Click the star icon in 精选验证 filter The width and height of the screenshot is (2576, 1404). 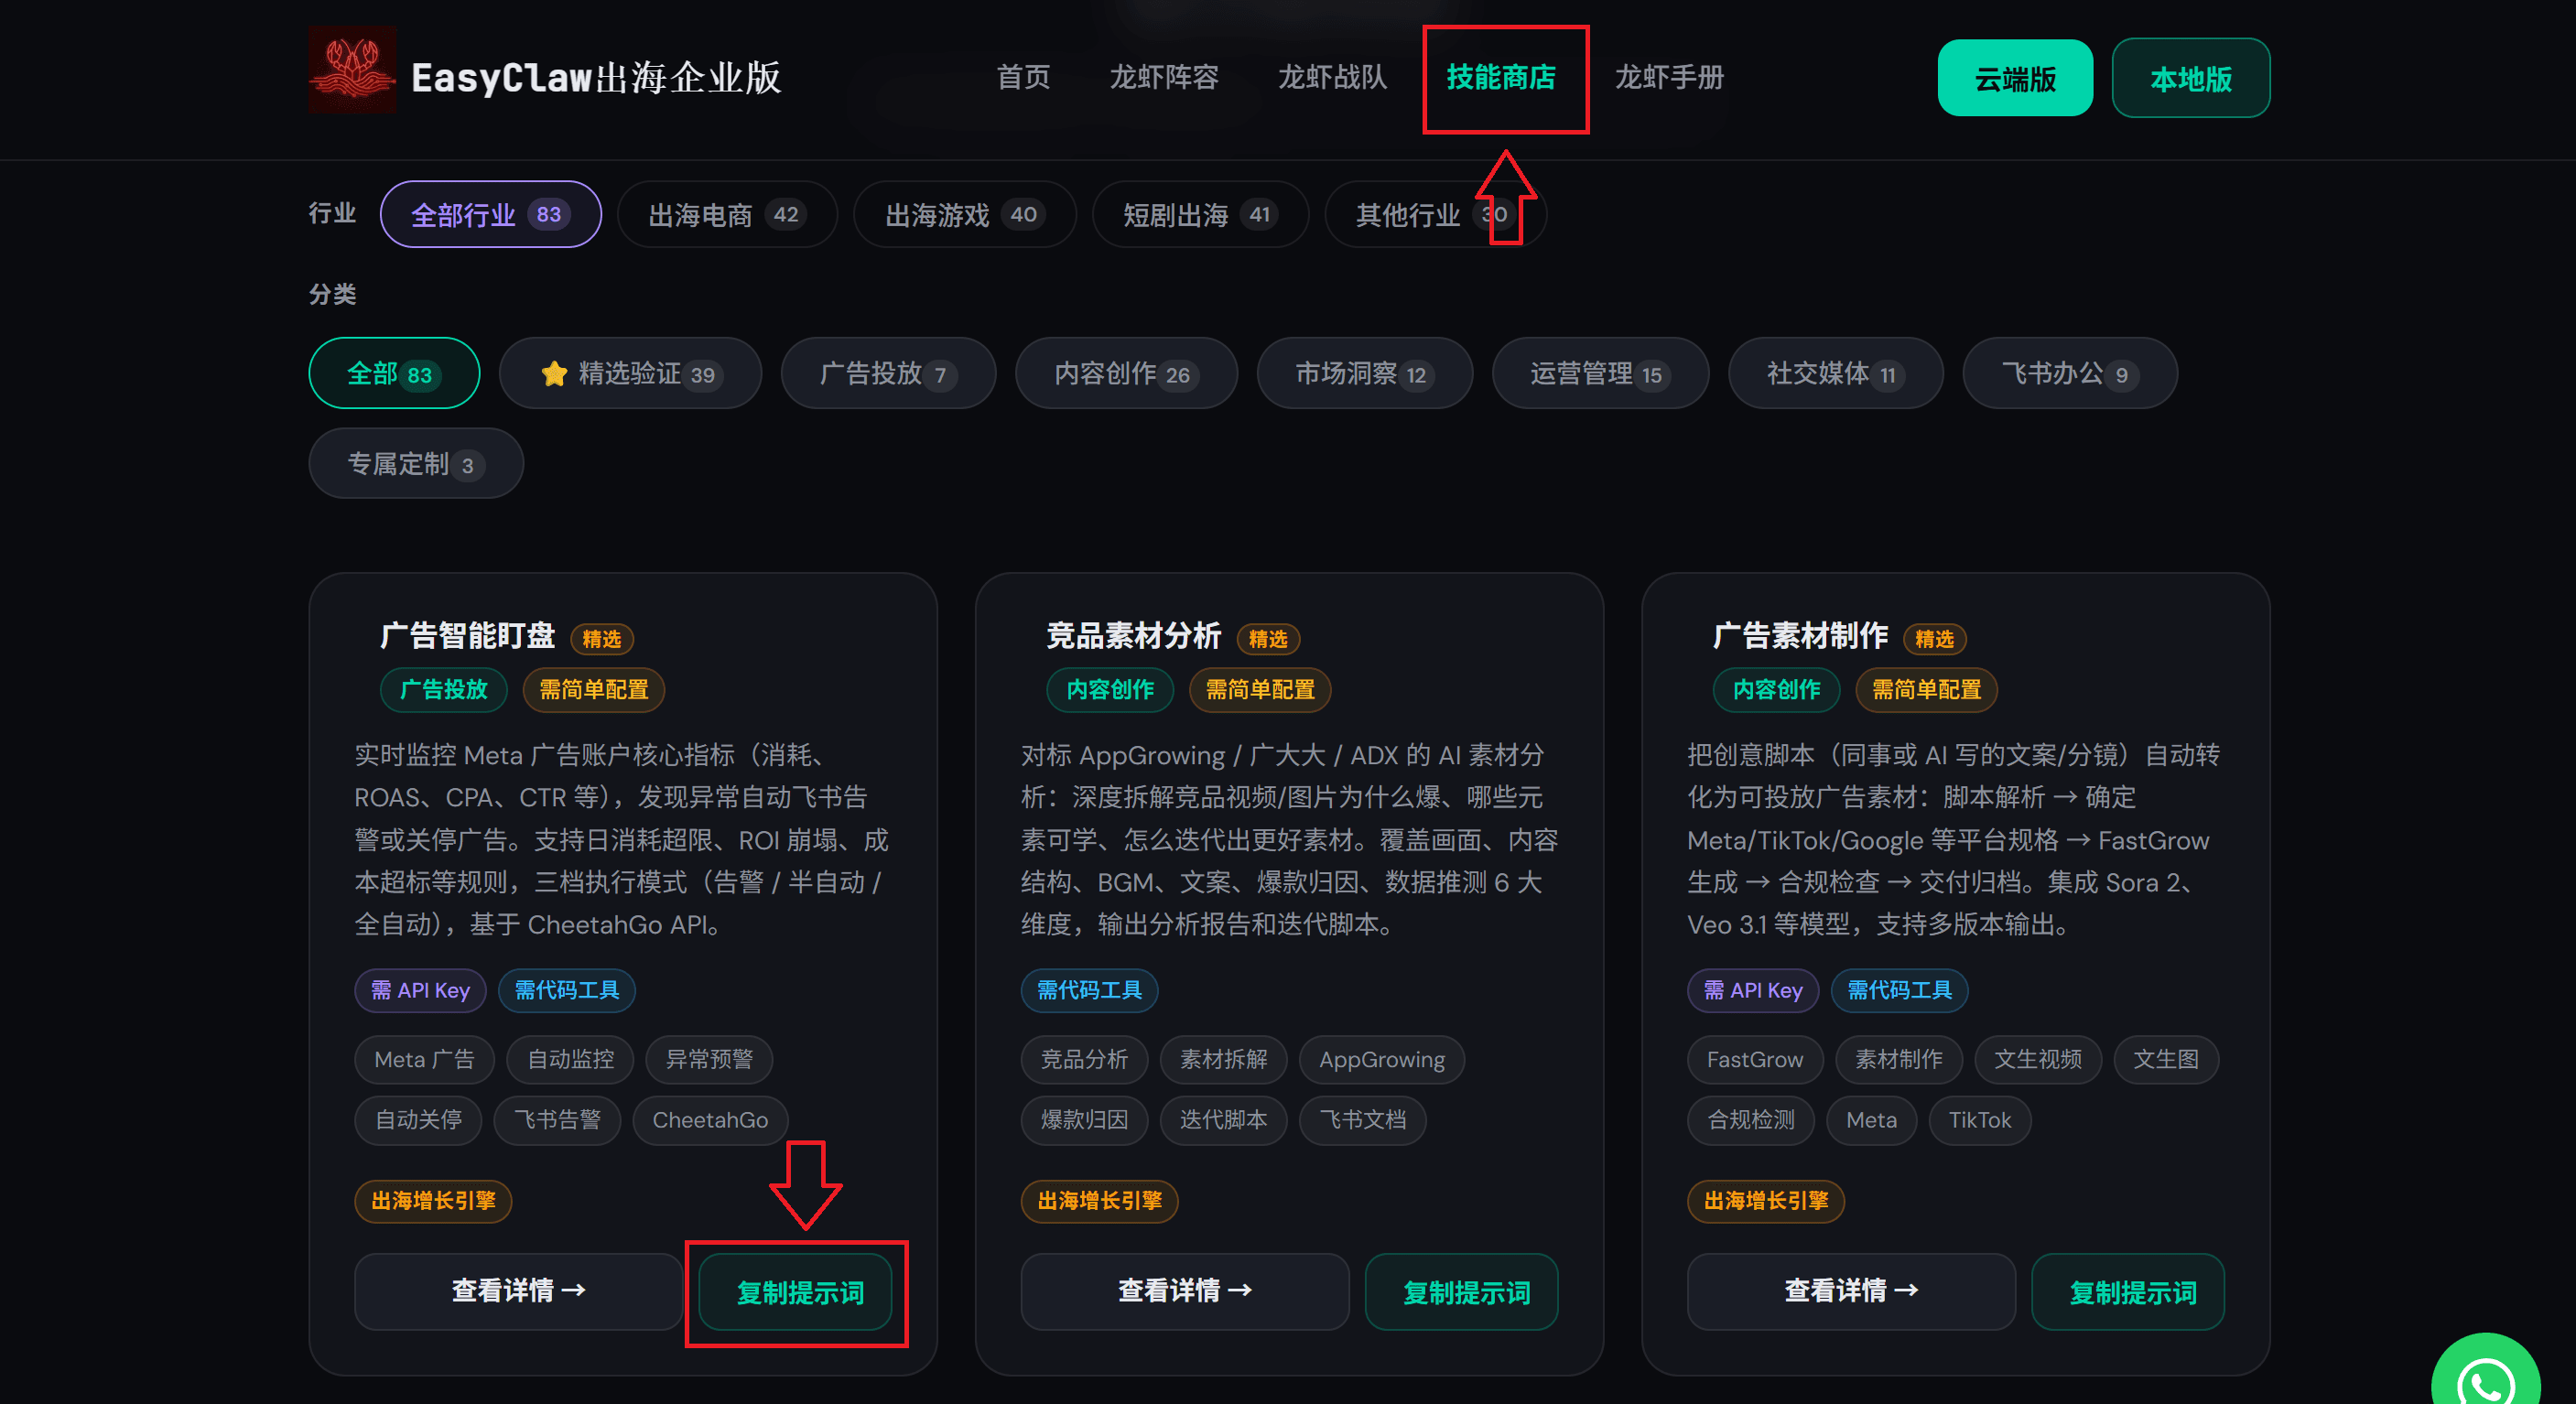point(554,374)
